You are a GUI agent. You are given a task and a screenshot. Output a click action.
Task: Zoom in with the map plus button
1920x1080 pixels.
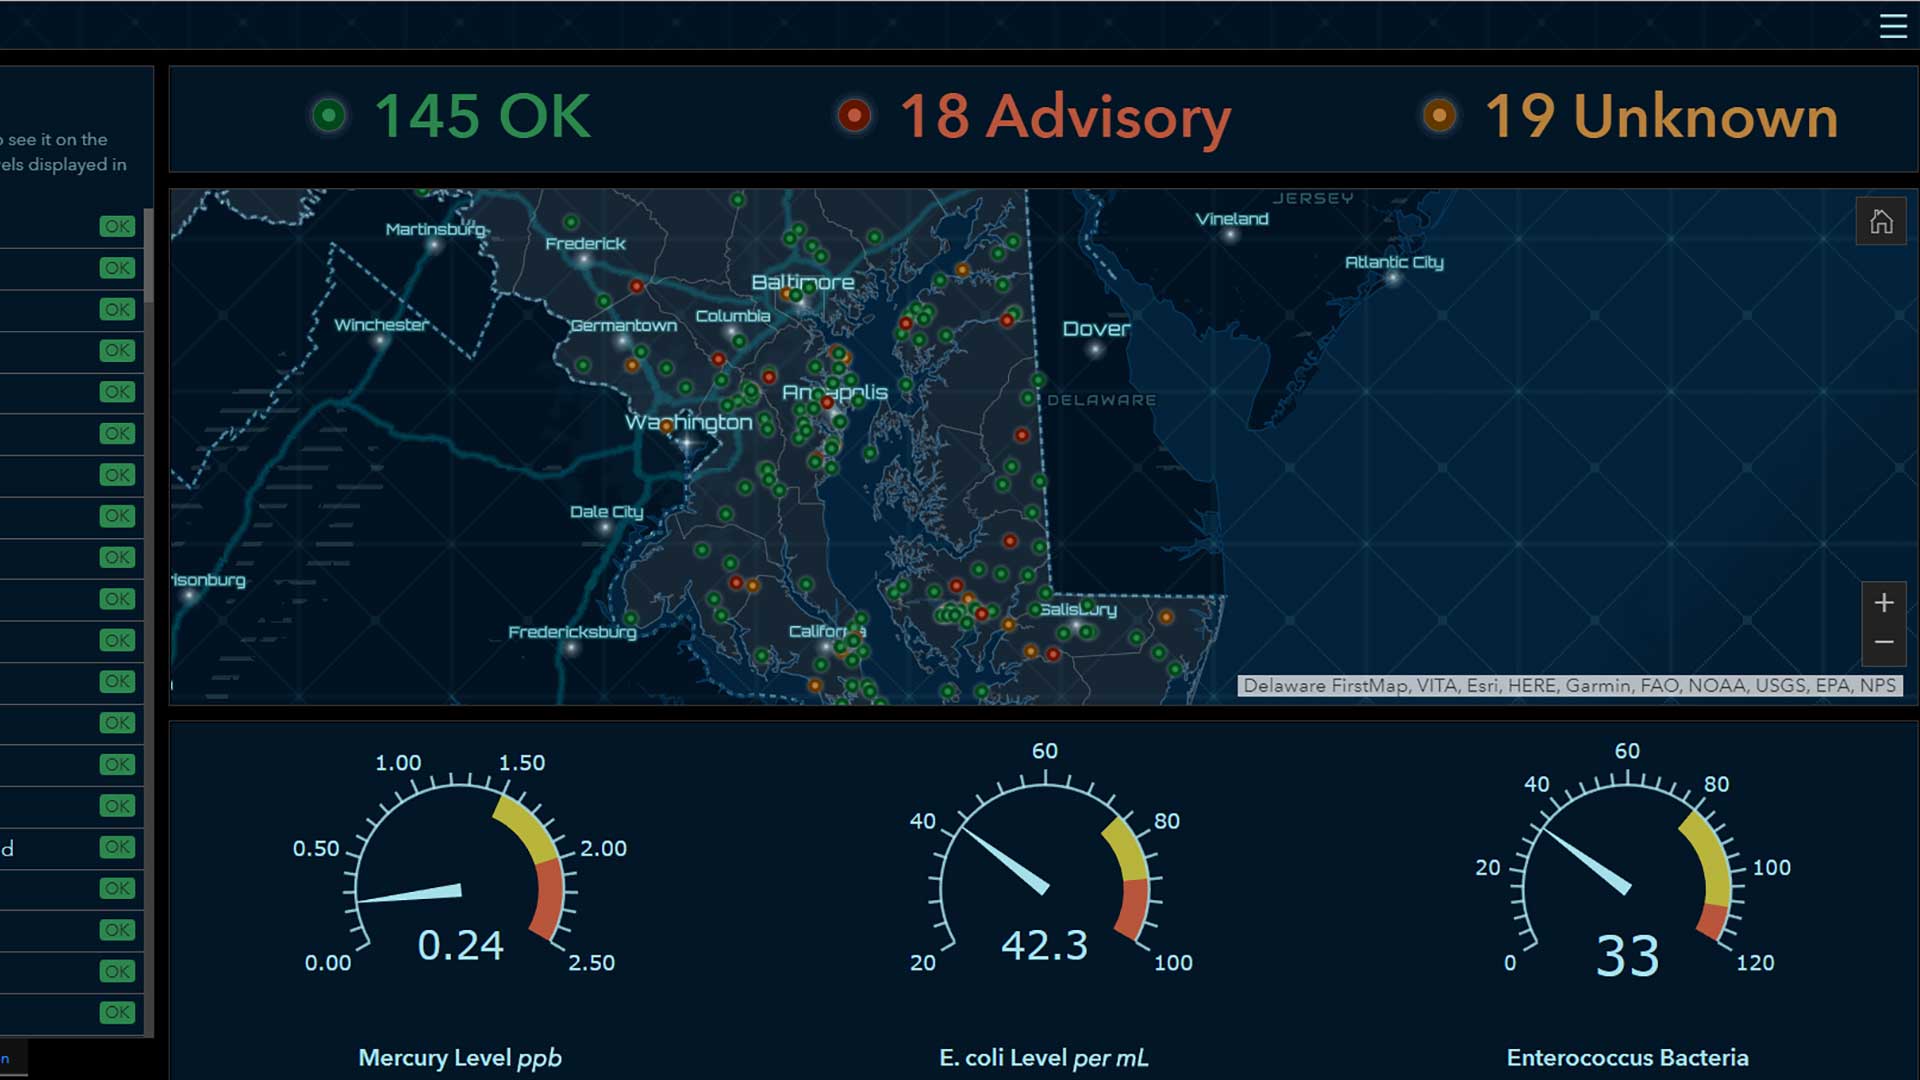click(1883, 603)
